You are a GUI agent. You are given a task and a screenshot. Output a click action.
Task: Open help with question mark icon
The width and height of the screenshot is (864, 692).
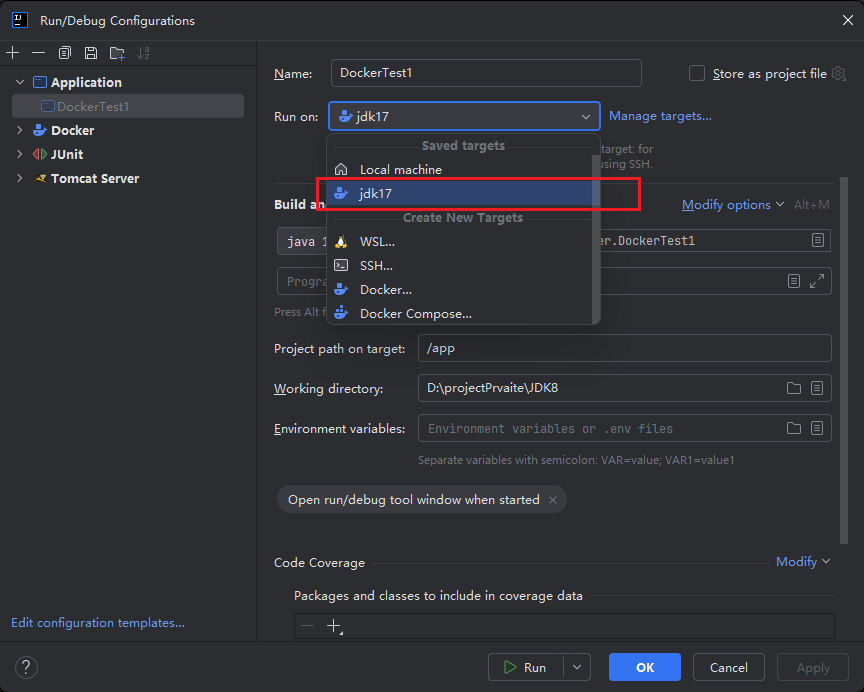(26, 667)
